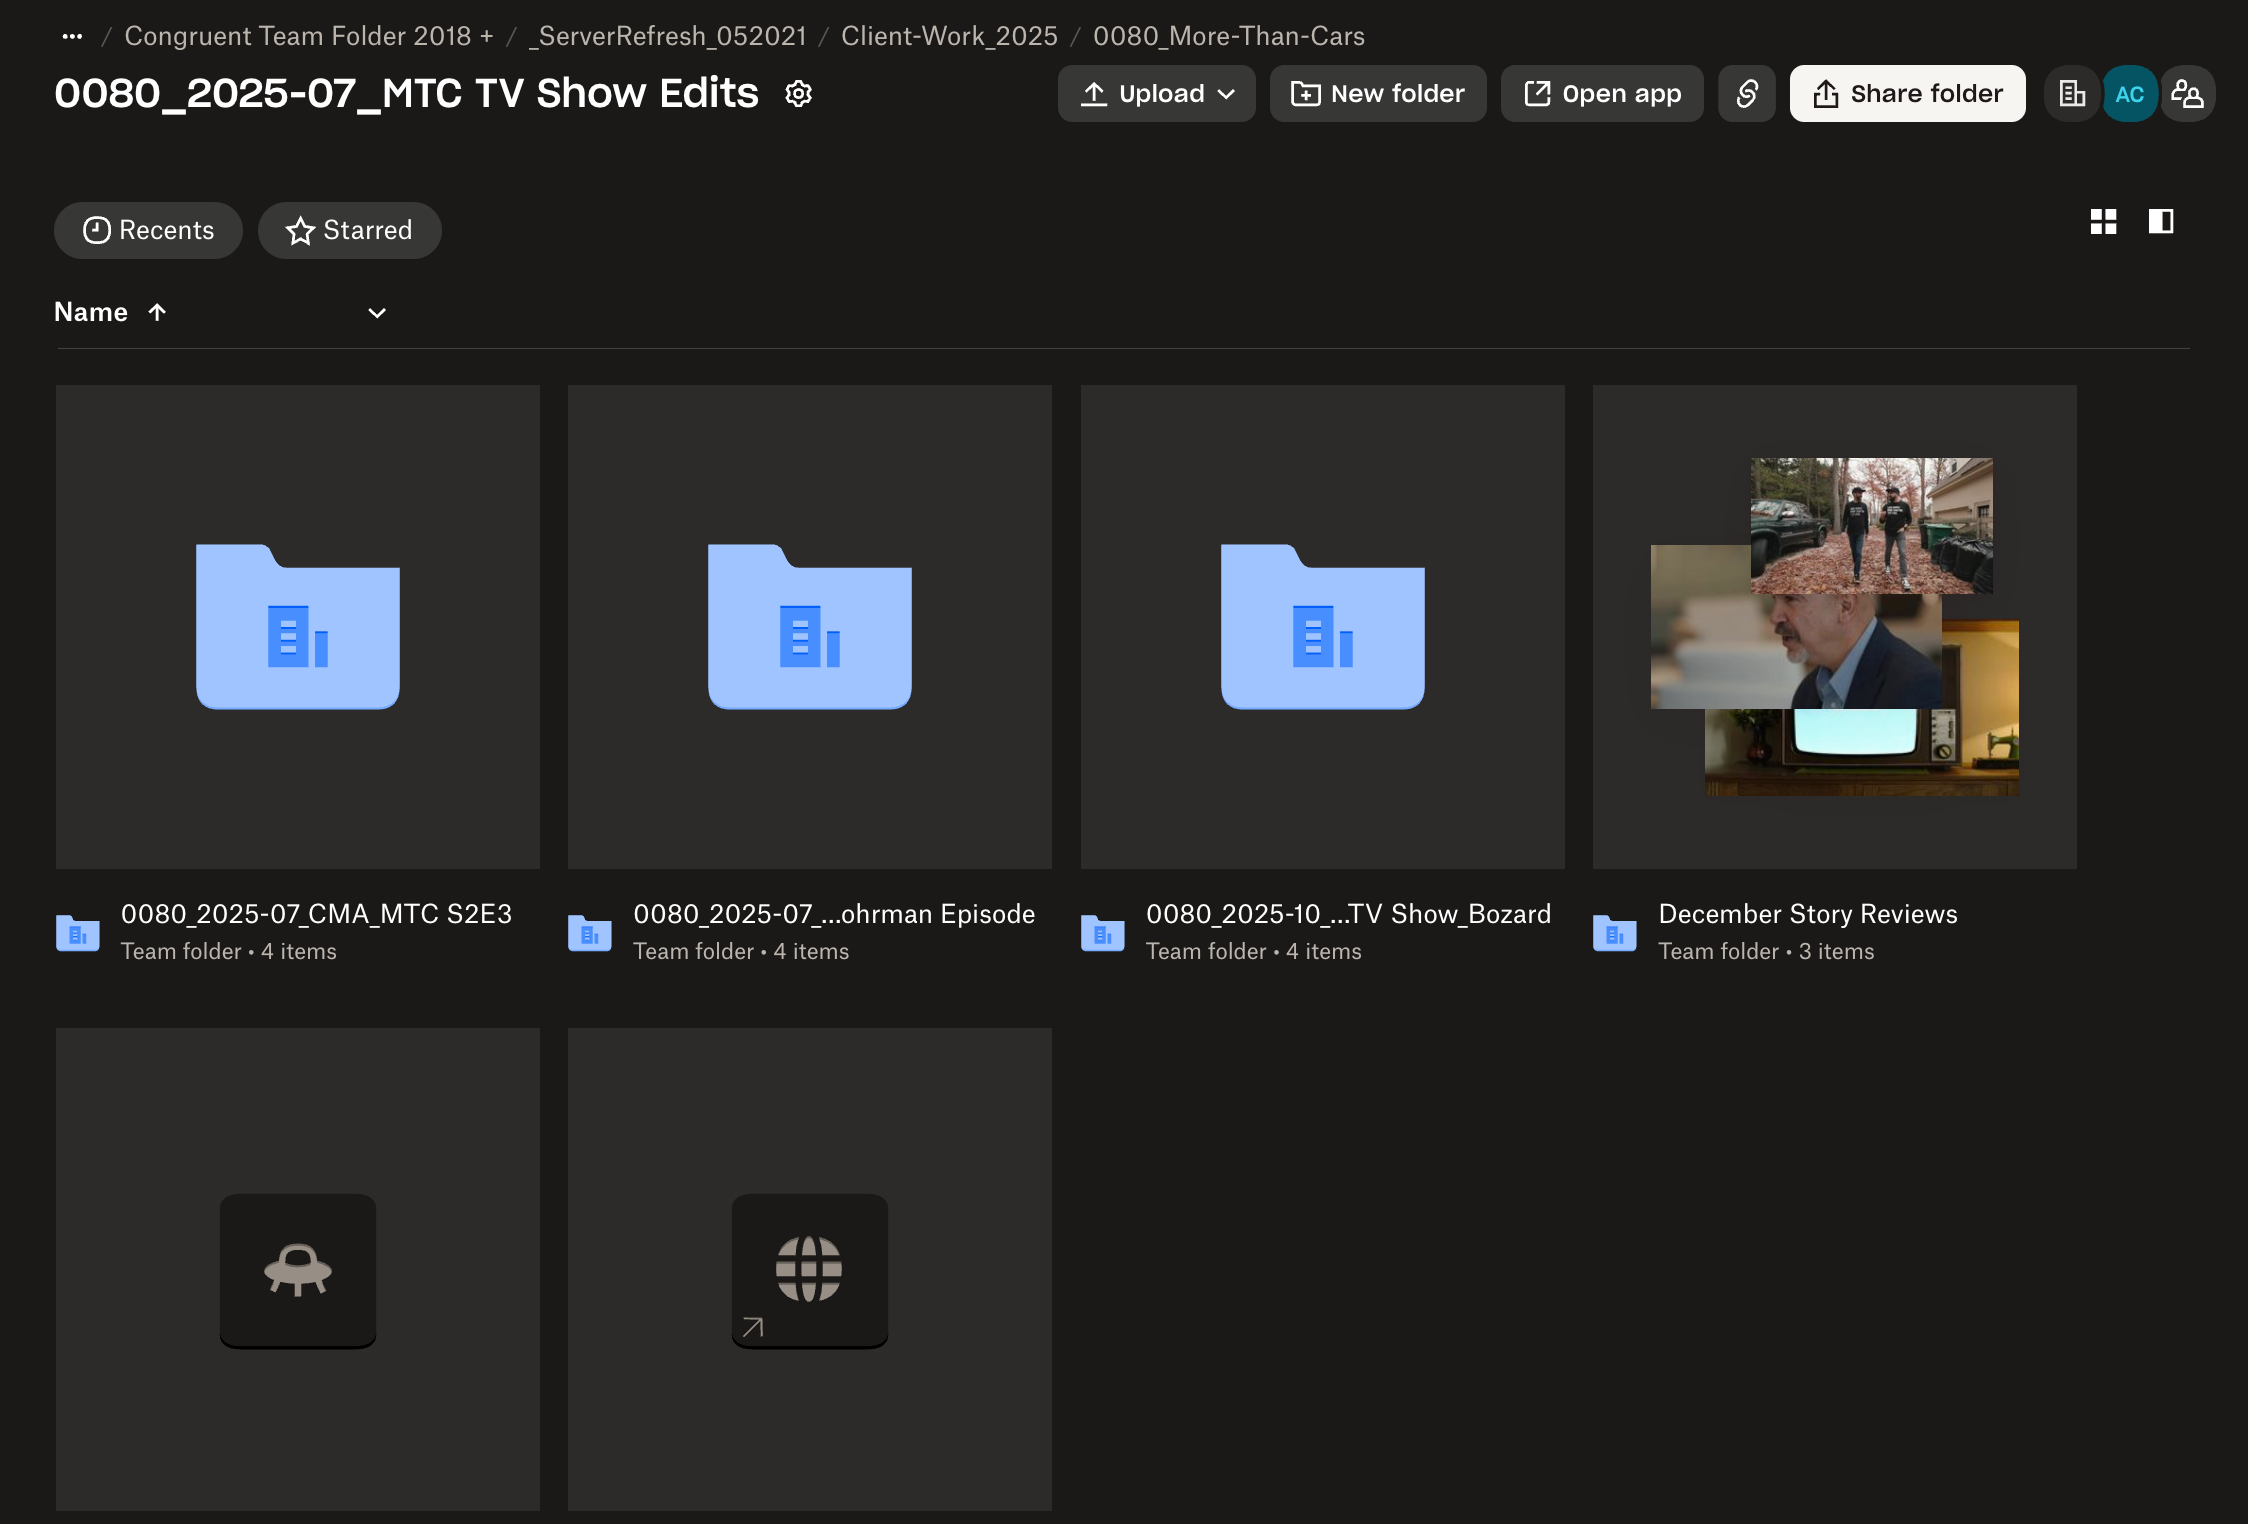Open folder settings via the gear icon
This screenshot has width=2248, height=1524.
pos(798,93)
